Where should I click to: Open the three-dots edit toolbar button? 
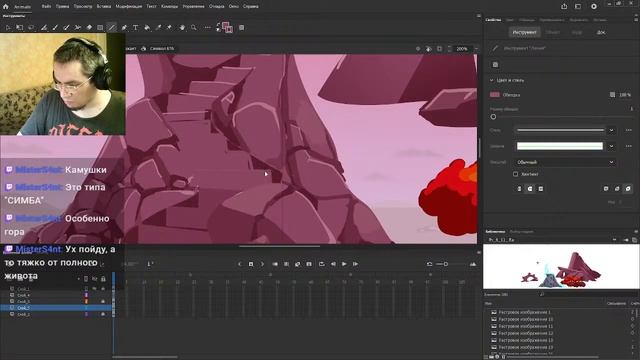click(x=207, y=28)
